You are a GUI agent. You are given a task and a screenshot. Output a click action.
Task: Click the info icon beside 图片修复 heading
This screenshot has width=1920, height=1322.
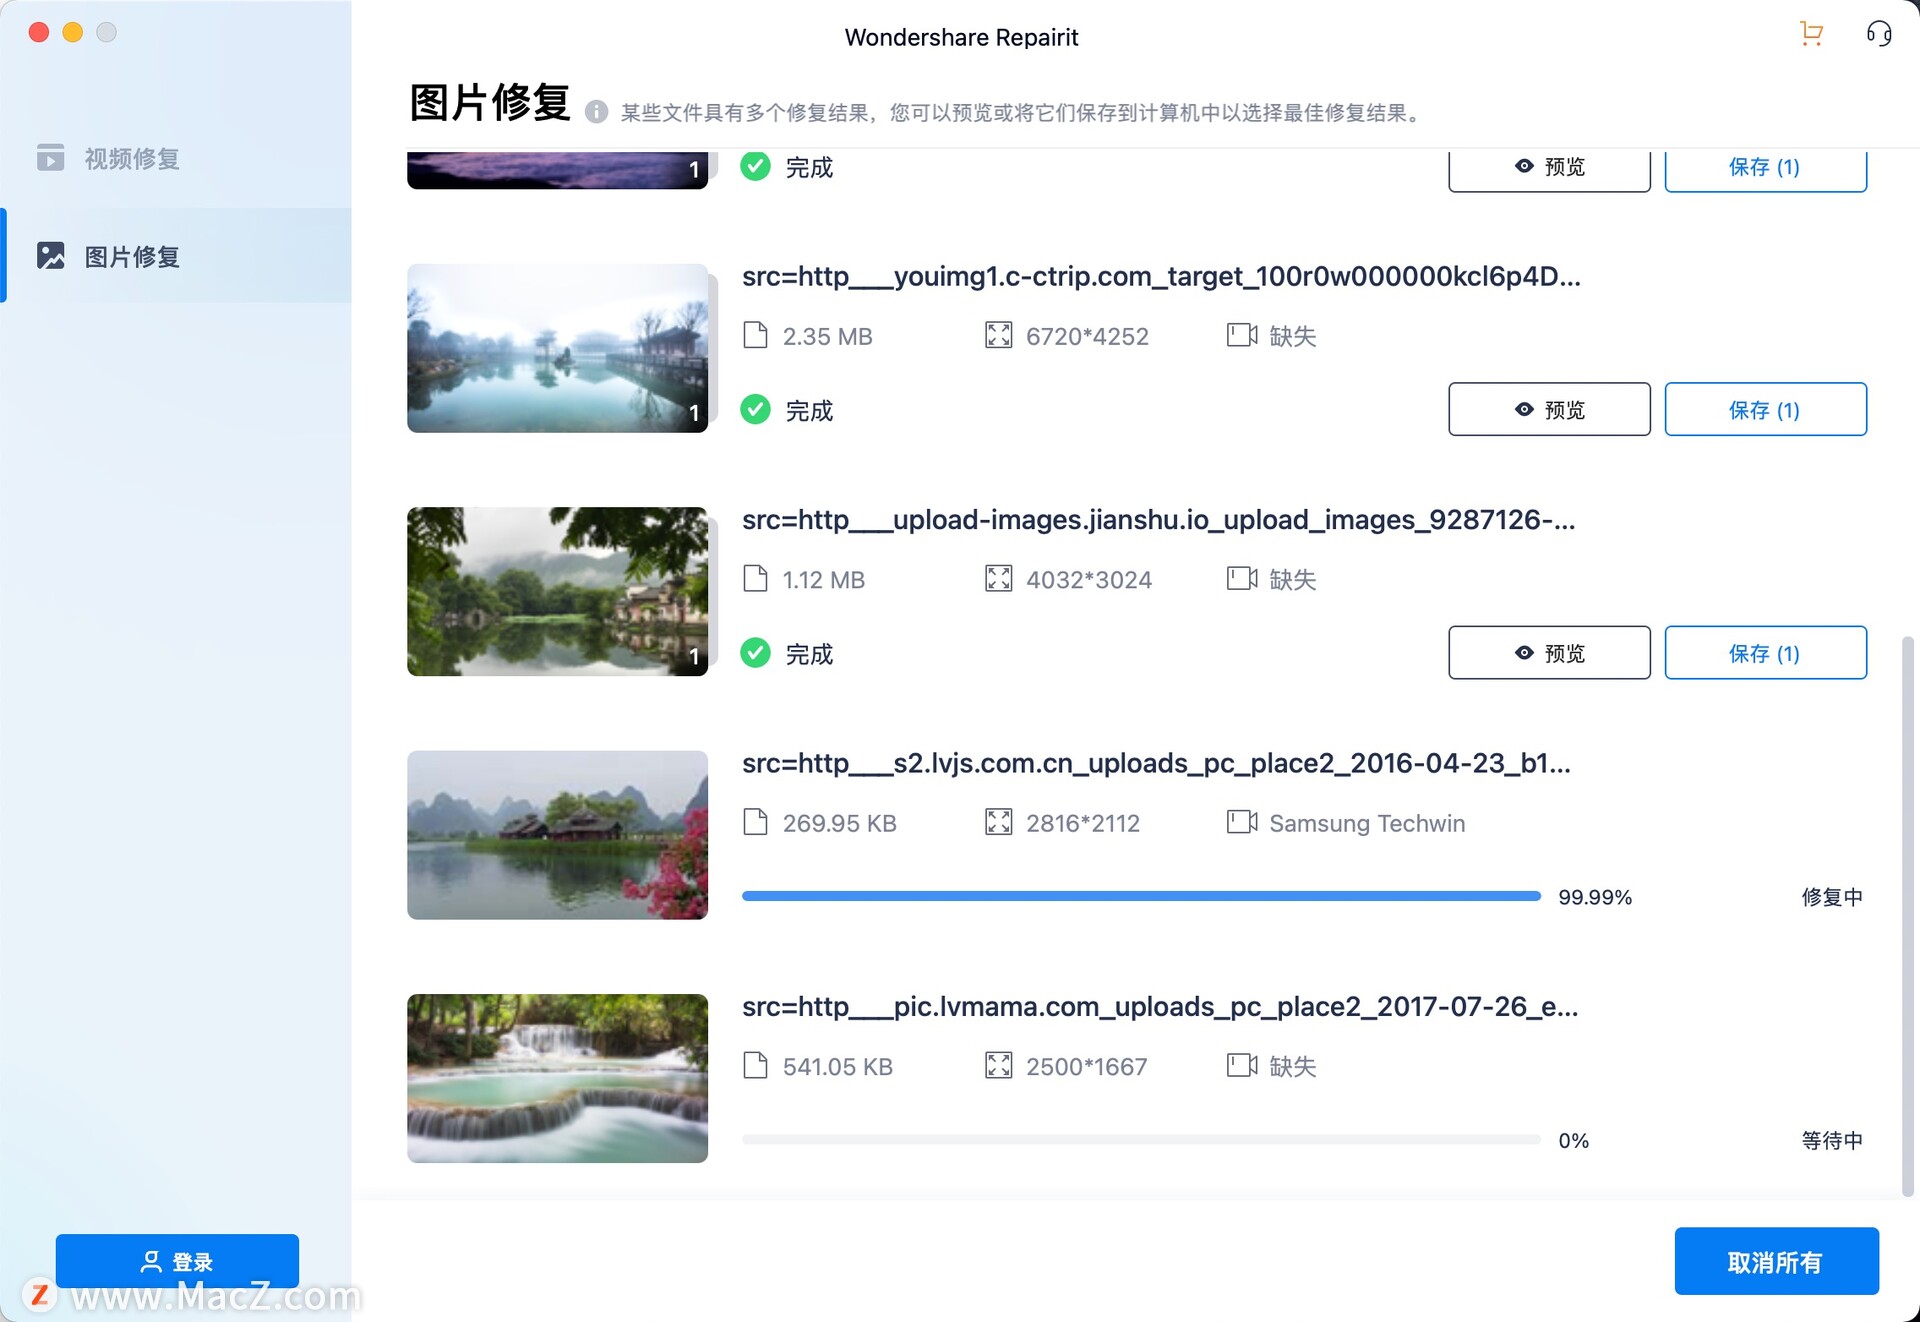click(x=596, y=112)
